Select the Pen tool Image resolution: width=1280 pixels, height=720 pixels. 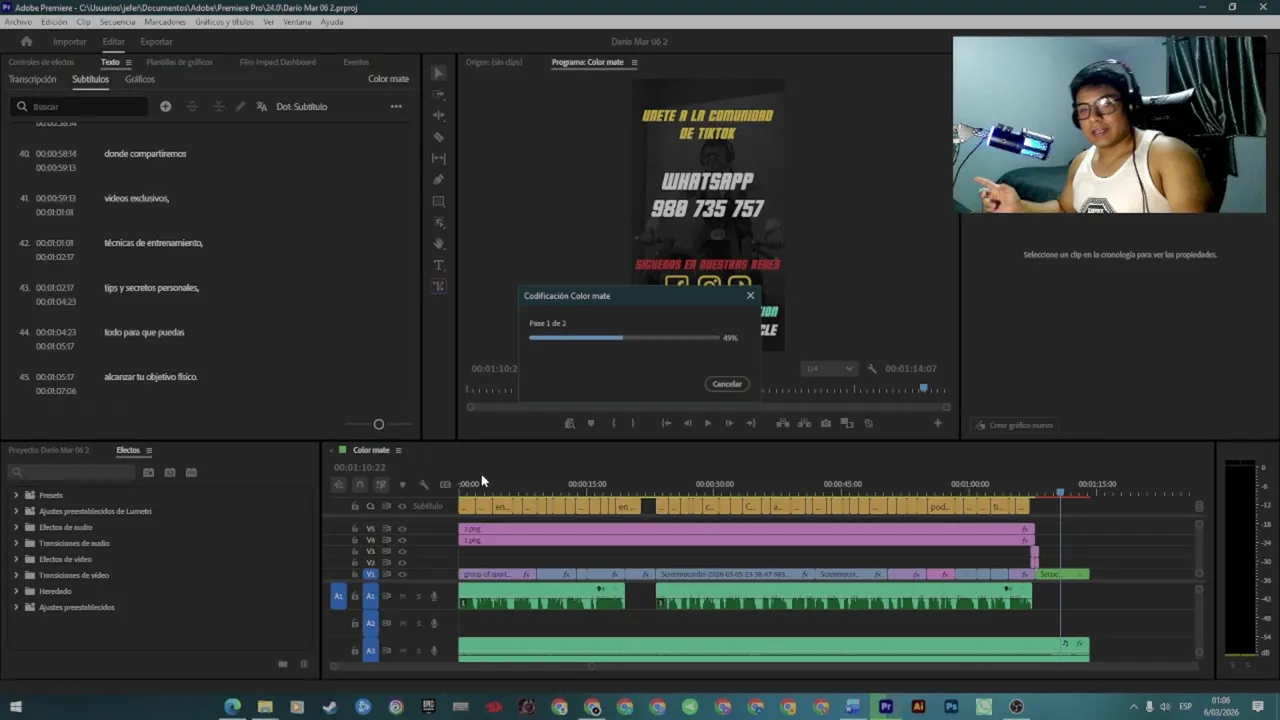(438, 180)
